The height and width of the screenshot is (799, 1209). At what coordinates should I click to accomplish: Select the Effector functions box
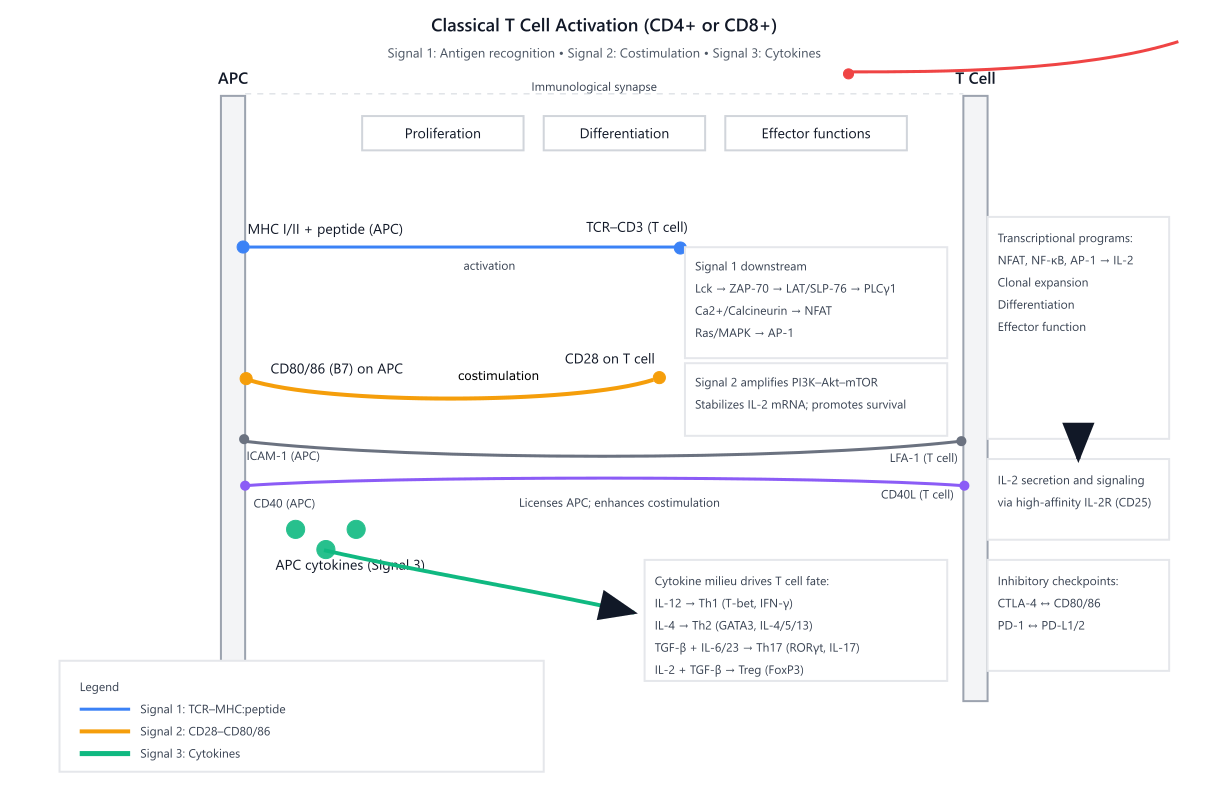(815, 133)
